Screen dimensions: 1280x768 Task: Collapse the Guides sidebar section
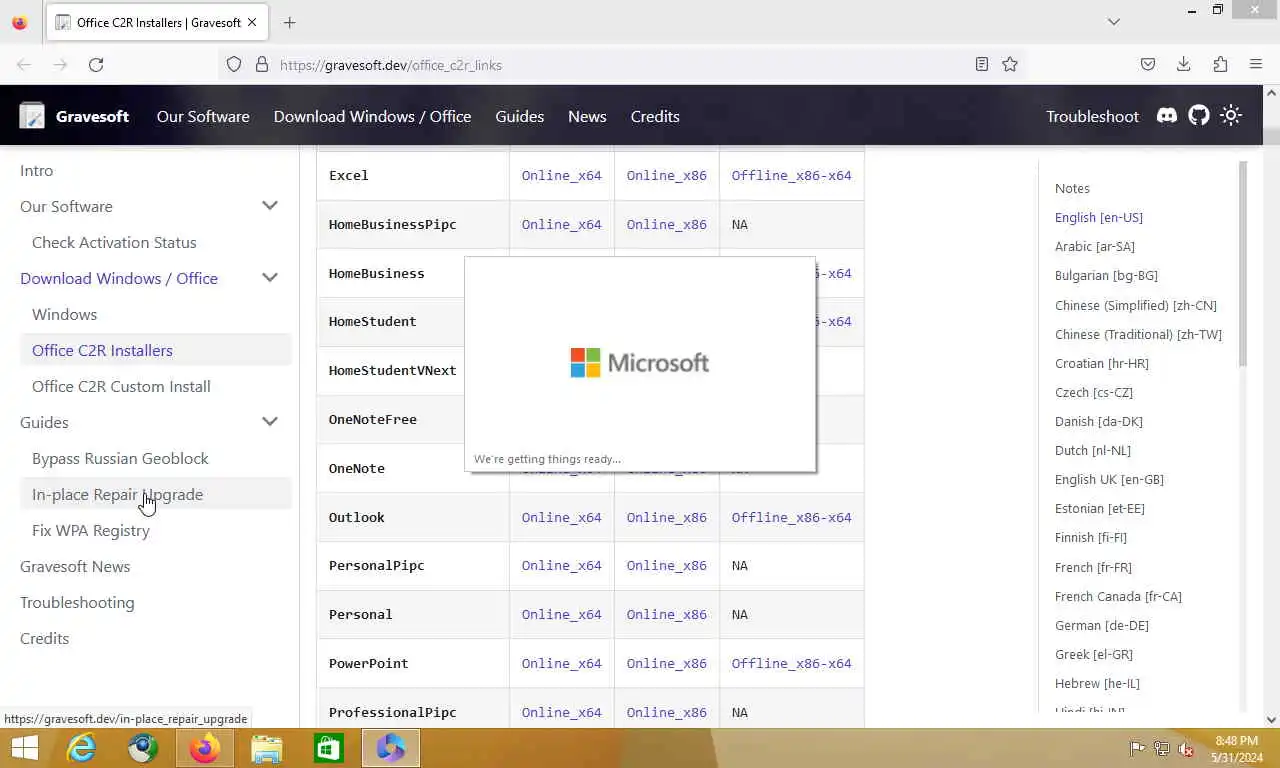(270, 422)
